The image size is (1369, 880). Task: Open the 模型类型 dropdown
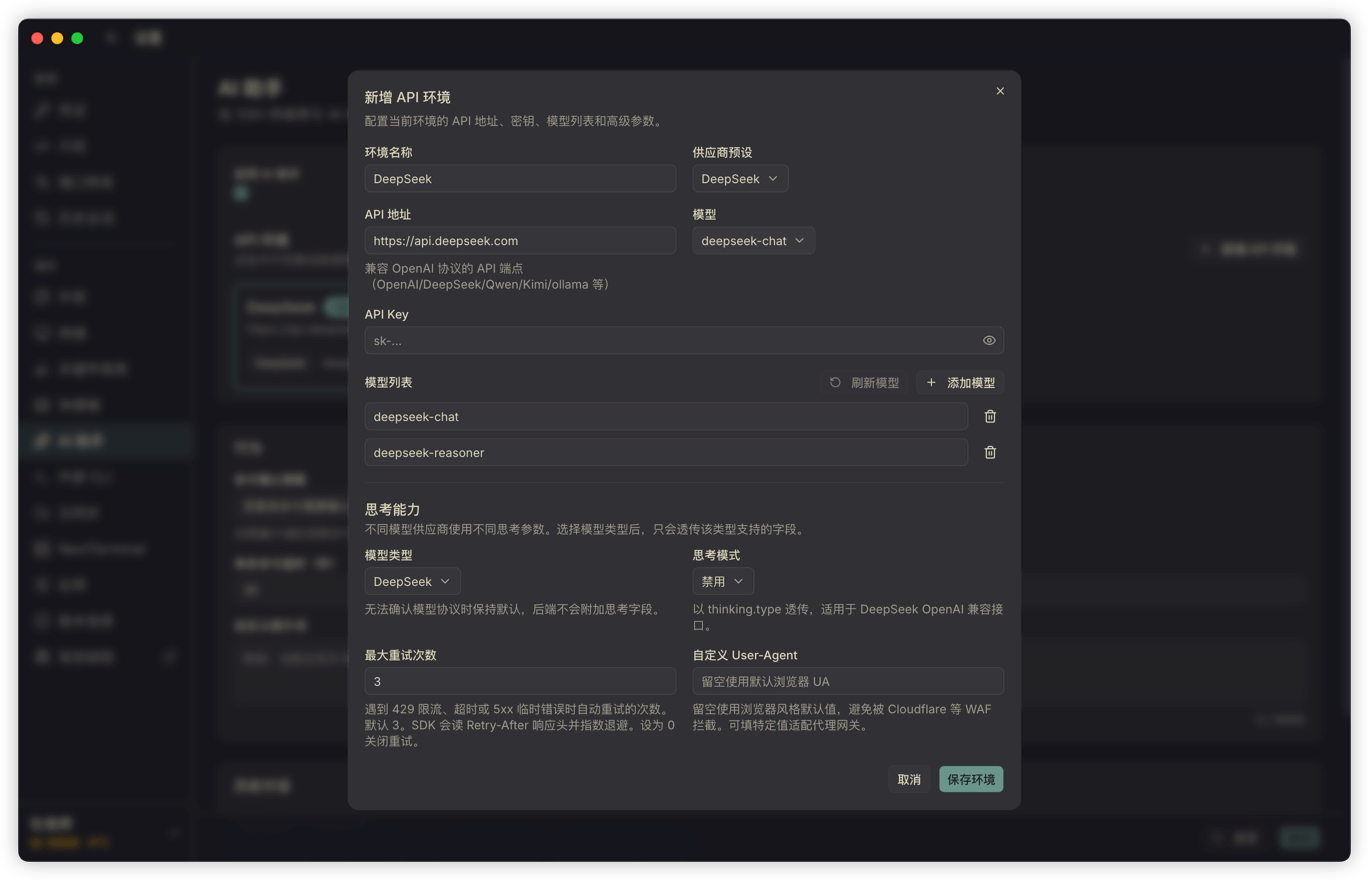pyautogui.click(x=412, y=582)
